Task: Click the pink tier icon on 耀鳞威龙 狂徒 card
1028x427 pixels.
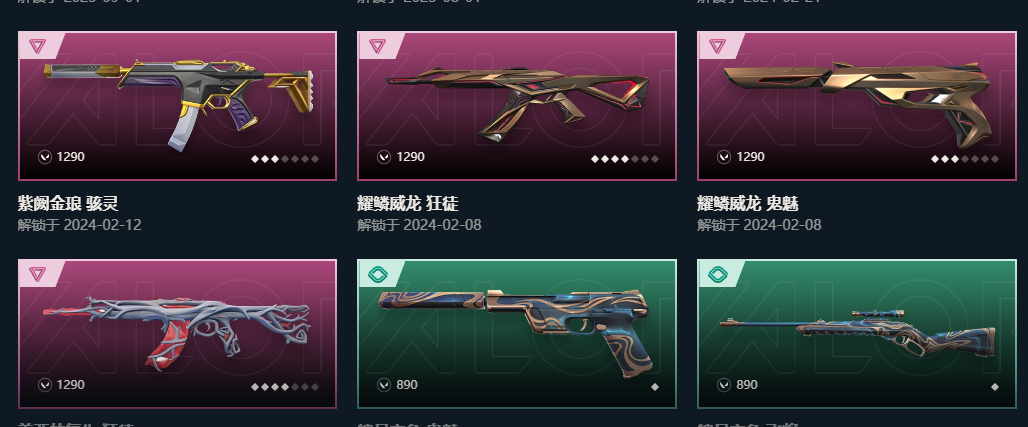Action: pyautogui.click(x=377, y=46)
